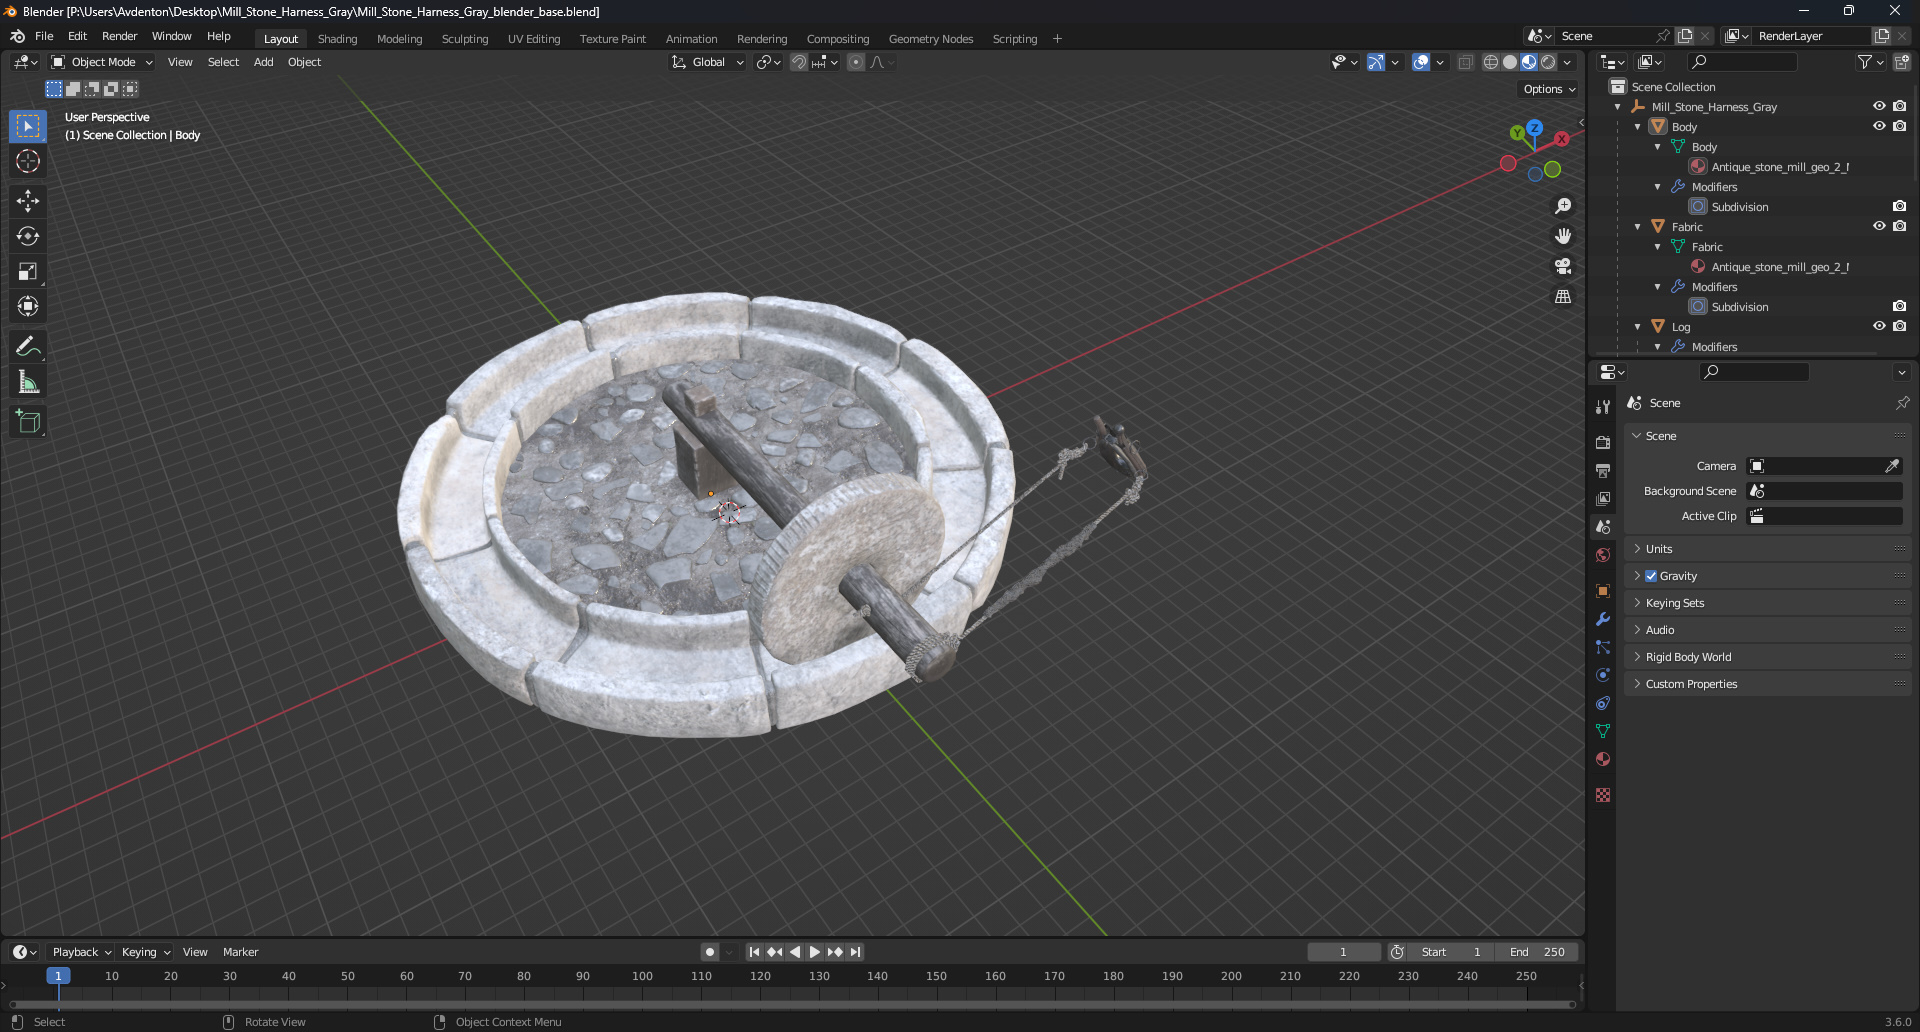
Task: Toggle X-ray display mode
Action: (1465, 62)
